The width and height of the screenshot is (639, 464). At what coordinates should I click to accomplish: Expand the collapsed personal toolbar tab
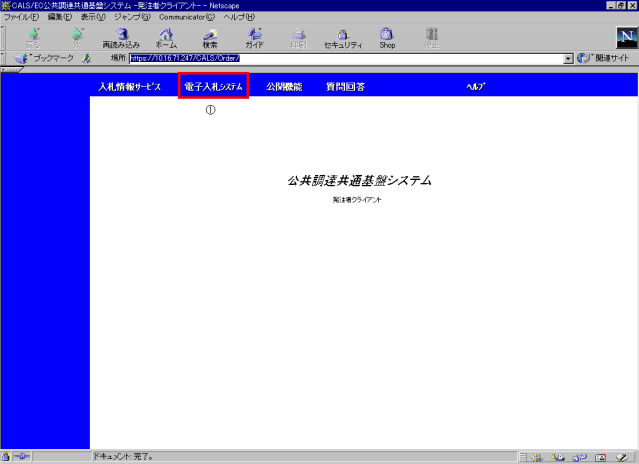pos(11,69)
